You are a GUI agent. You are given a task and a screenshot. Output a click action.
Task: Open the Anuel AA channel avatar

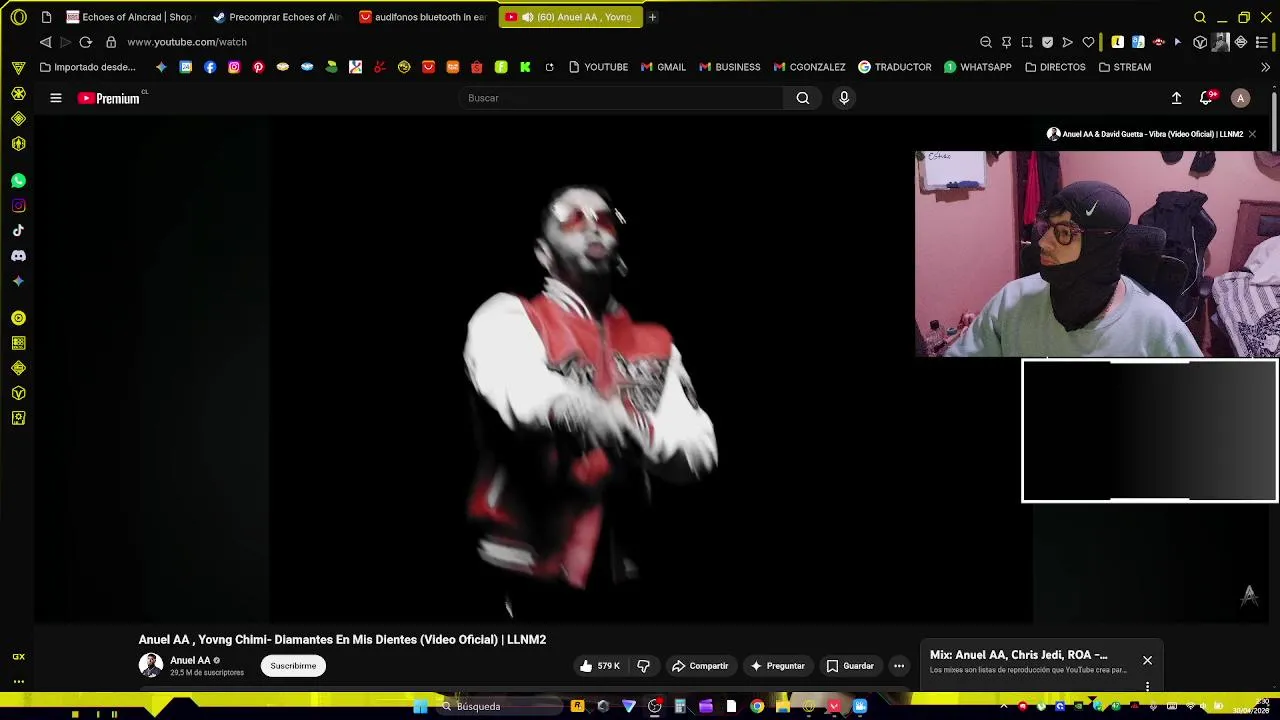pos(150,666)
